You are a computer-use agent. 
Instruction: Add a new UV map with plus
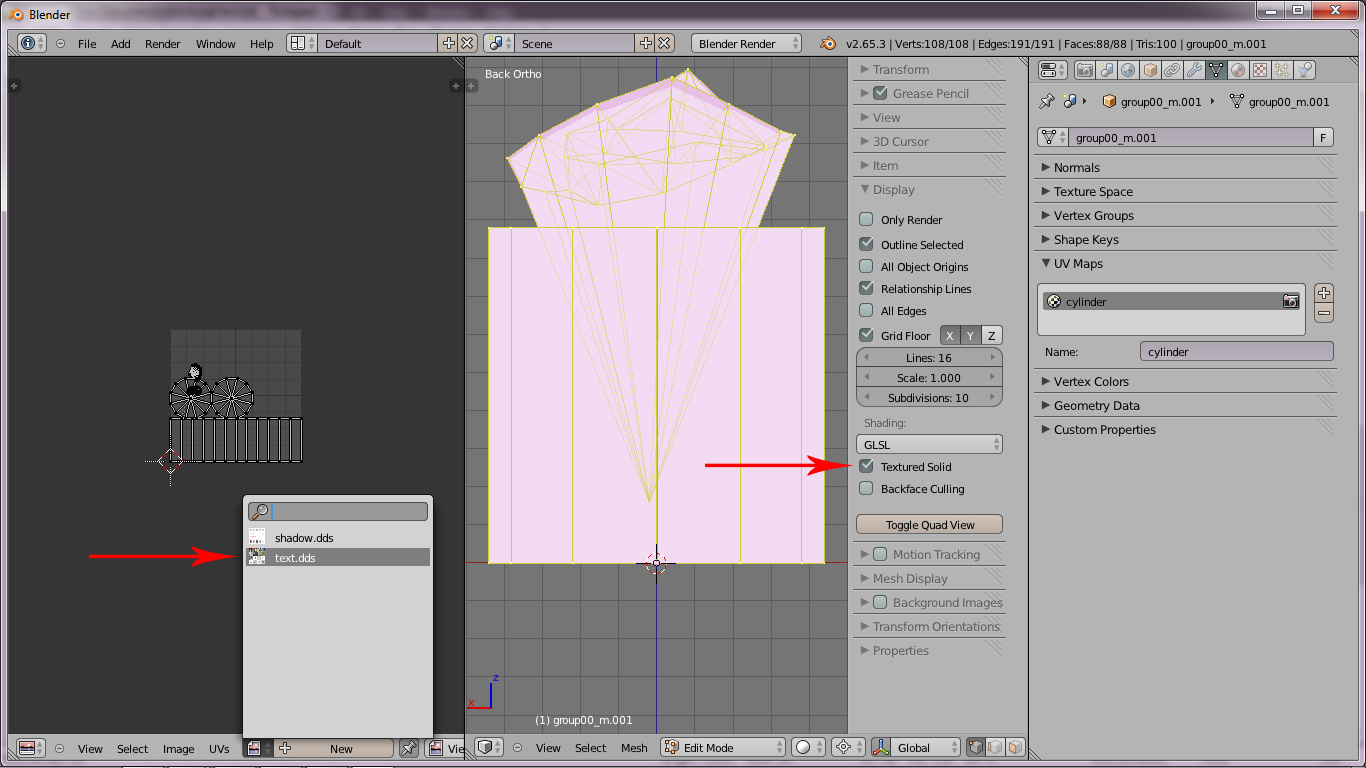[1324, 293]
